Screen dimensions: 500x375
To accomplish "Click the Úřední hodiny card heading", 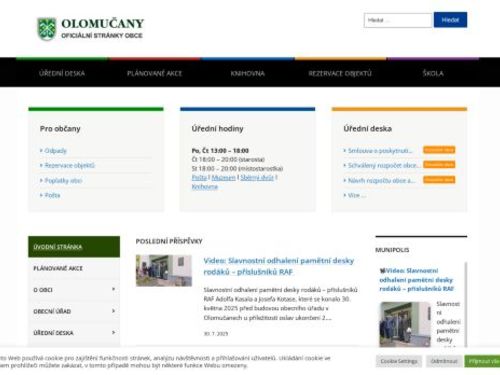I will tap(217, 129).
